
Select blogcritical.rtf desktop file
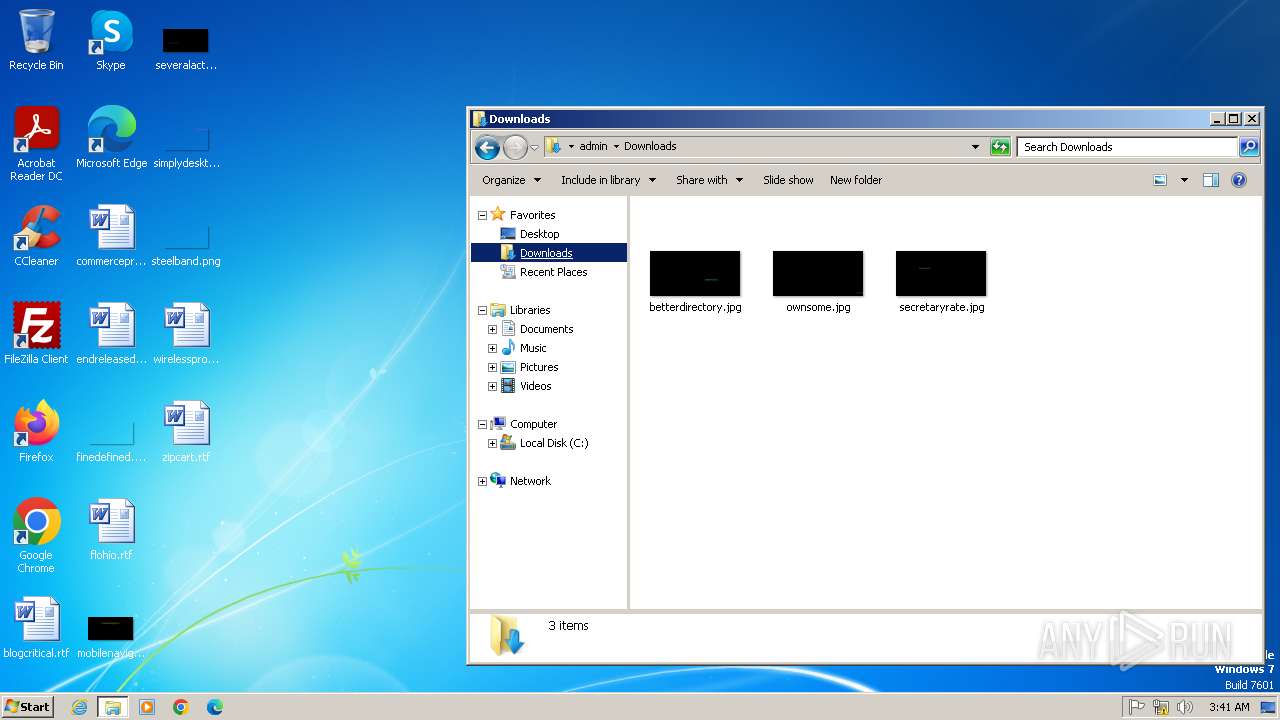(36, 628)
